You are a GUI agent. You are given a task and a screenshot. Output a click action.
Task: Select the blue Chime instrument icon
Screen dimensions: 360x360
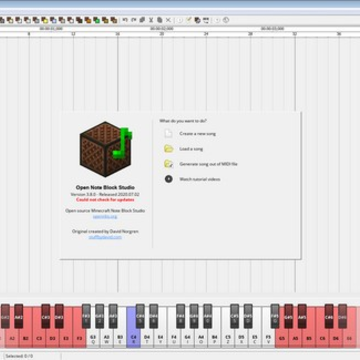pyautogui.click(x=53, y=20)
